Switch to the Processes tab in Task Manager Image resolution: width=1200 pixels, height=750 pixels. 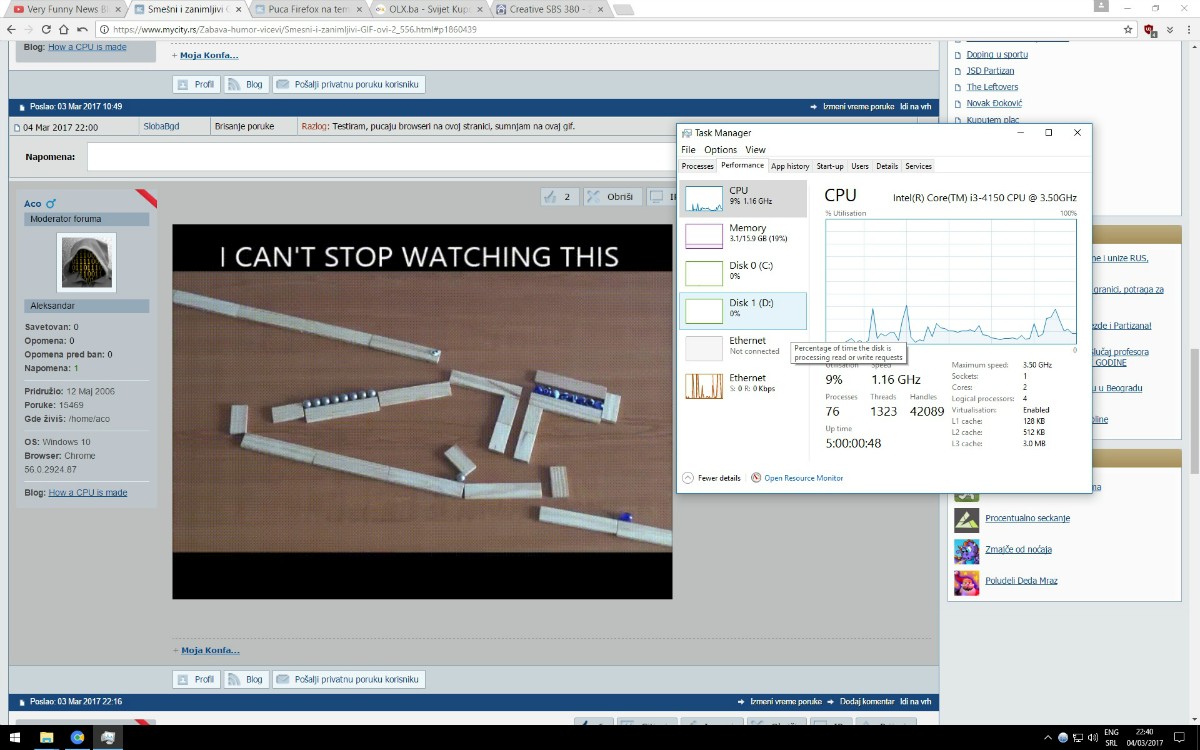pos(697,166)
